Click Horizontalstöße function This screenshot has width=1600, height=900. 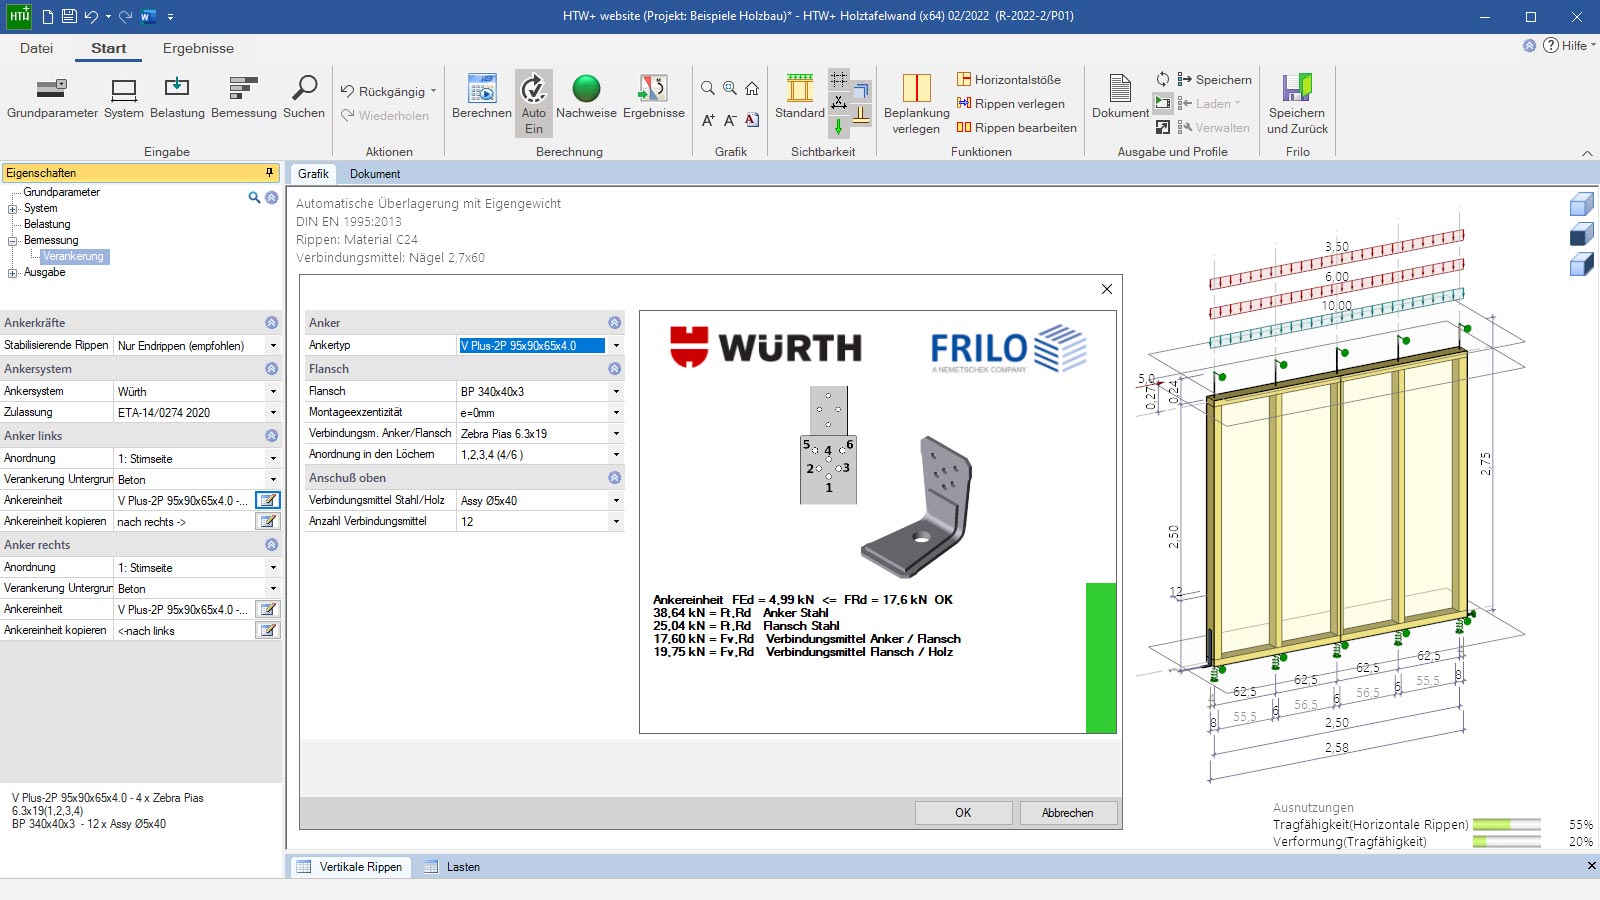click(x=1008, y=80)
